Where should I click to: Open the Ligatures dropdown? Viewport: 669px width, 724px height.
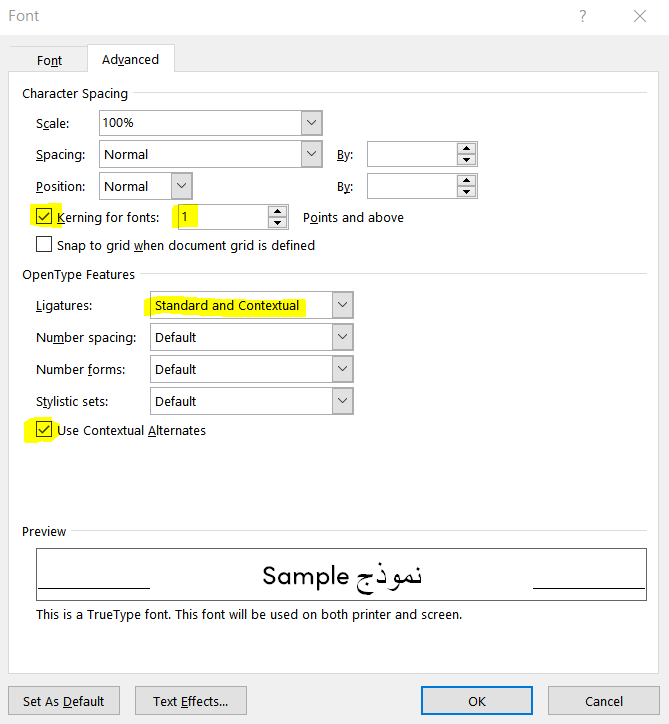pyautogui.click(x=343, y=305)
